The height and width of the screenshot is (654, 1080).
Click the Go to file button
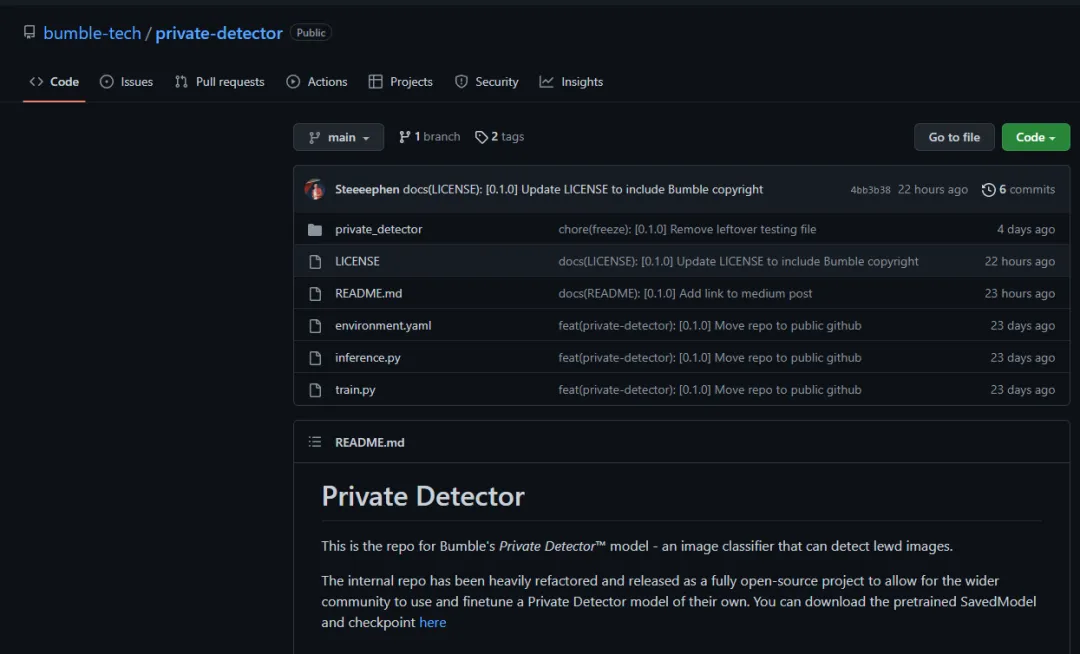[954, 137]
